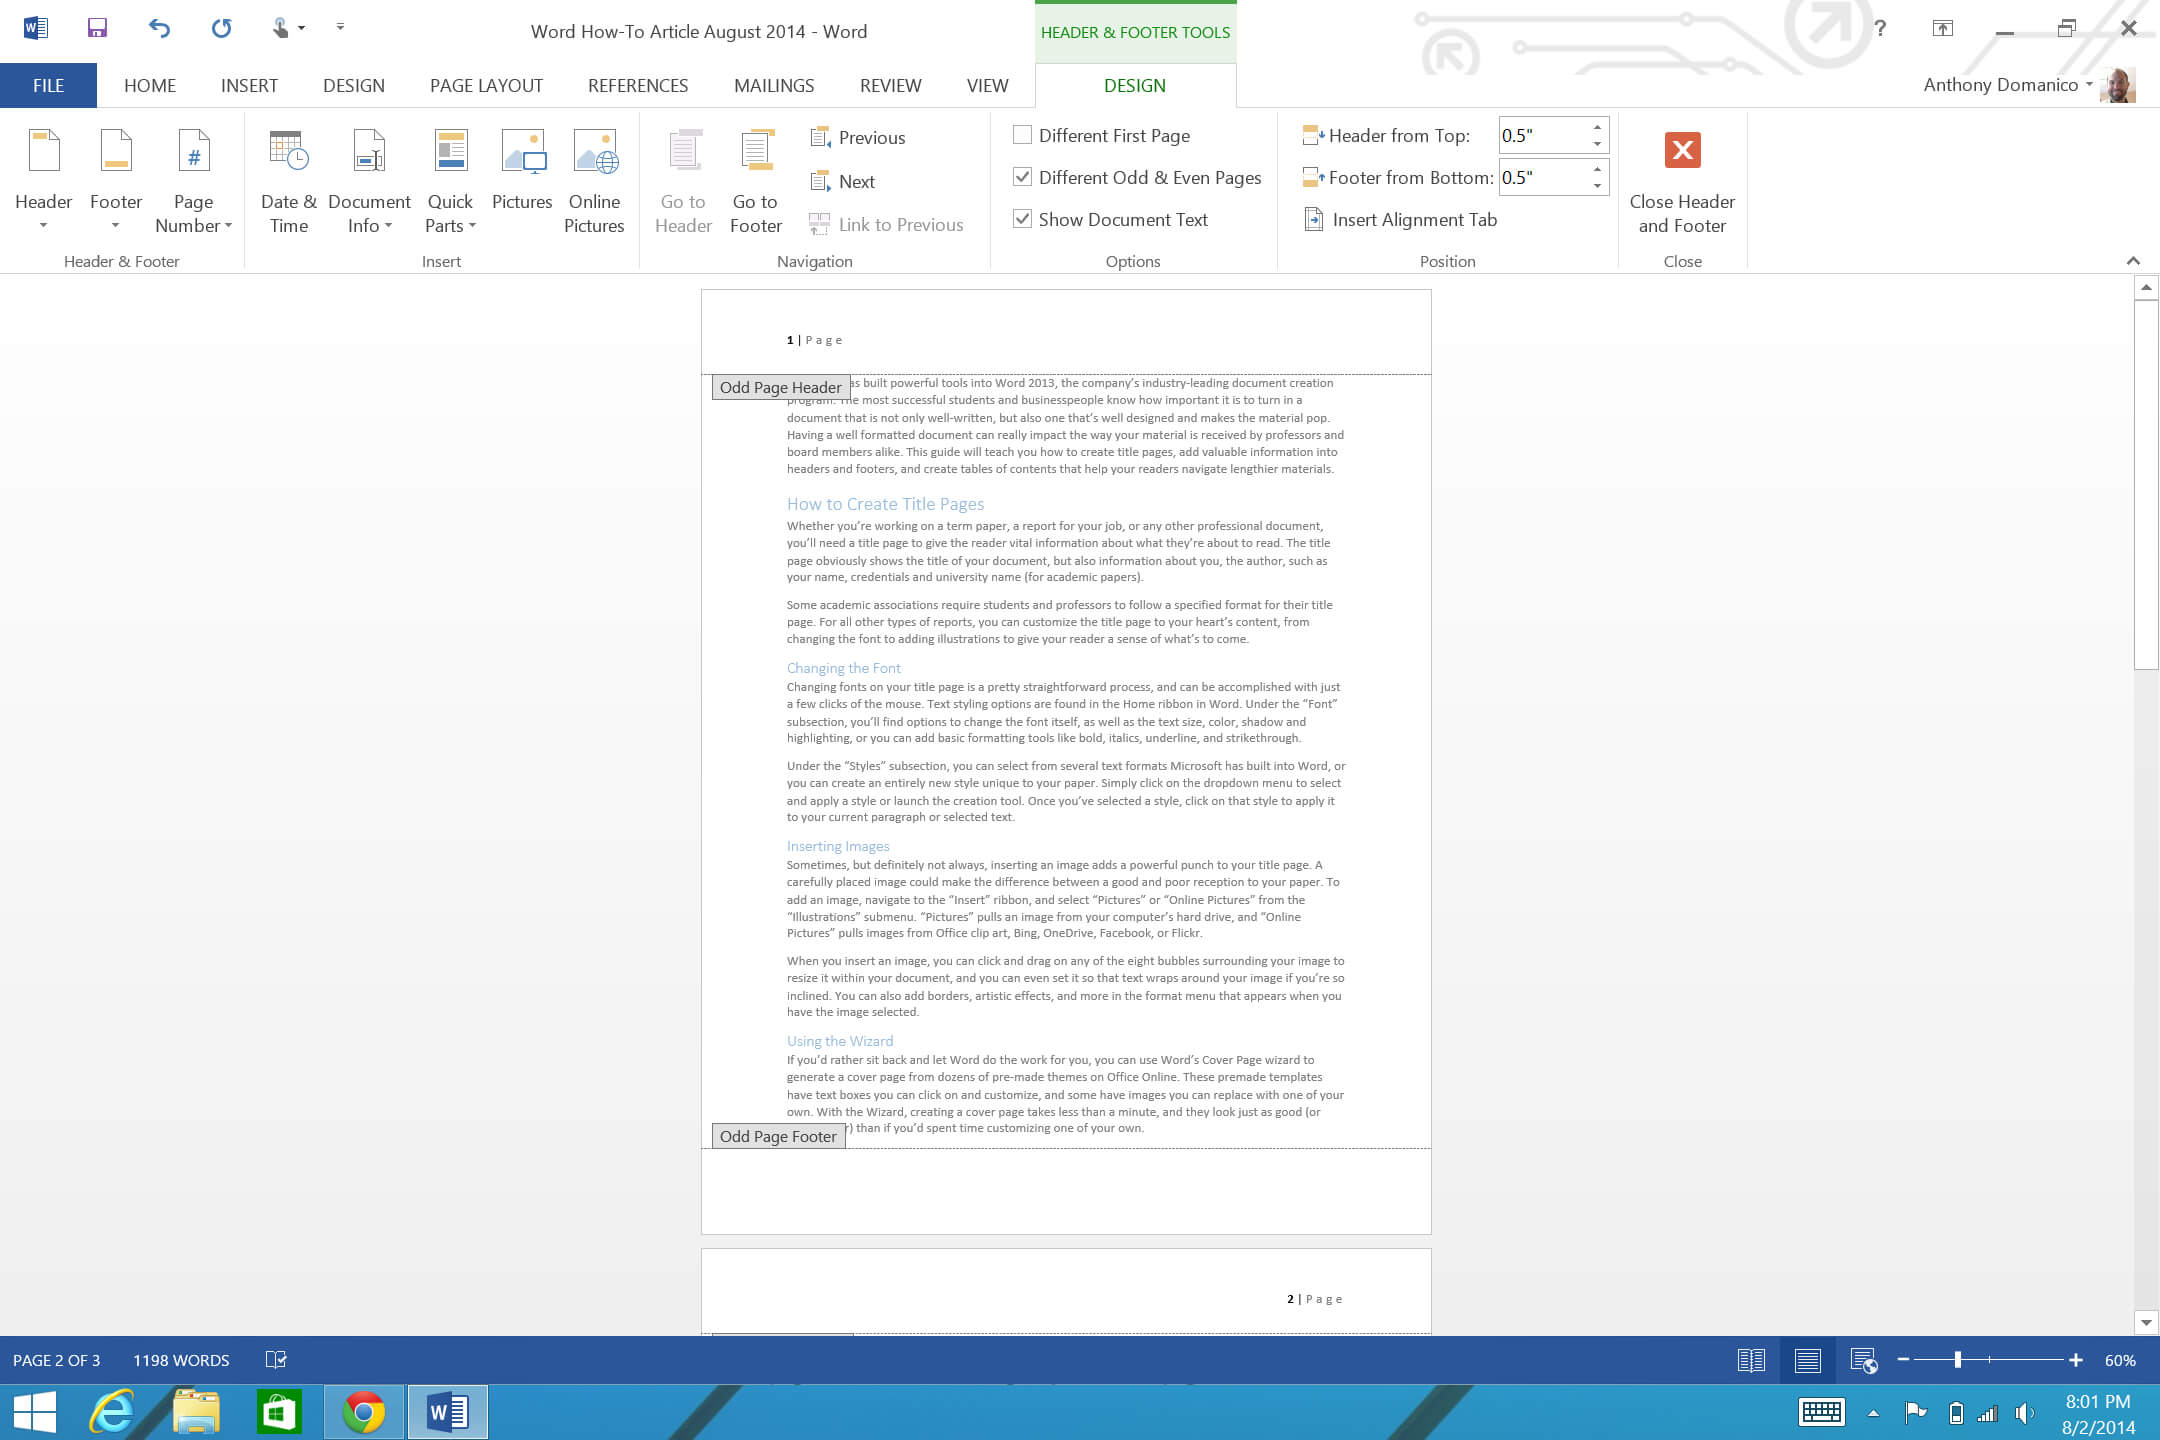The image size is (2160, 1440).
Task: Click the Save icon in quick access toolbar
Action: click(97, 29)
